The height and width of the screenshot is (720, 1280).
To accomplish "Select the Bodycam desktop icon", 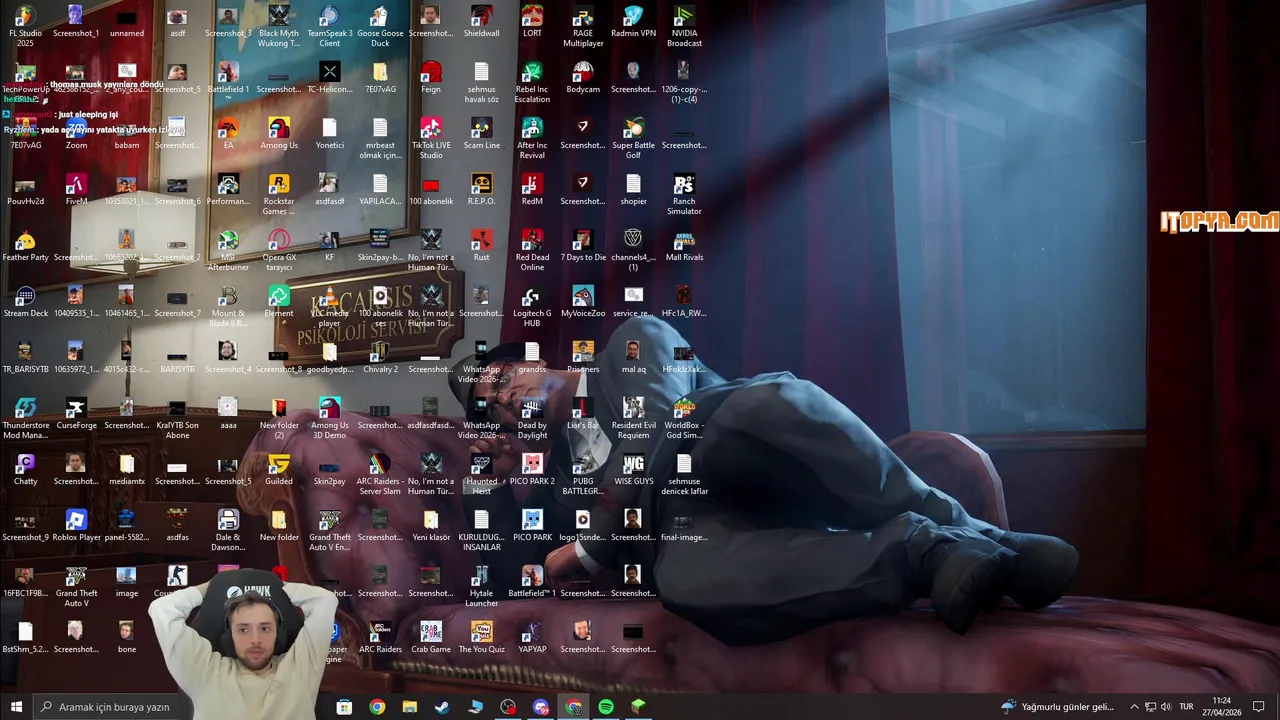I will point(583,78).
